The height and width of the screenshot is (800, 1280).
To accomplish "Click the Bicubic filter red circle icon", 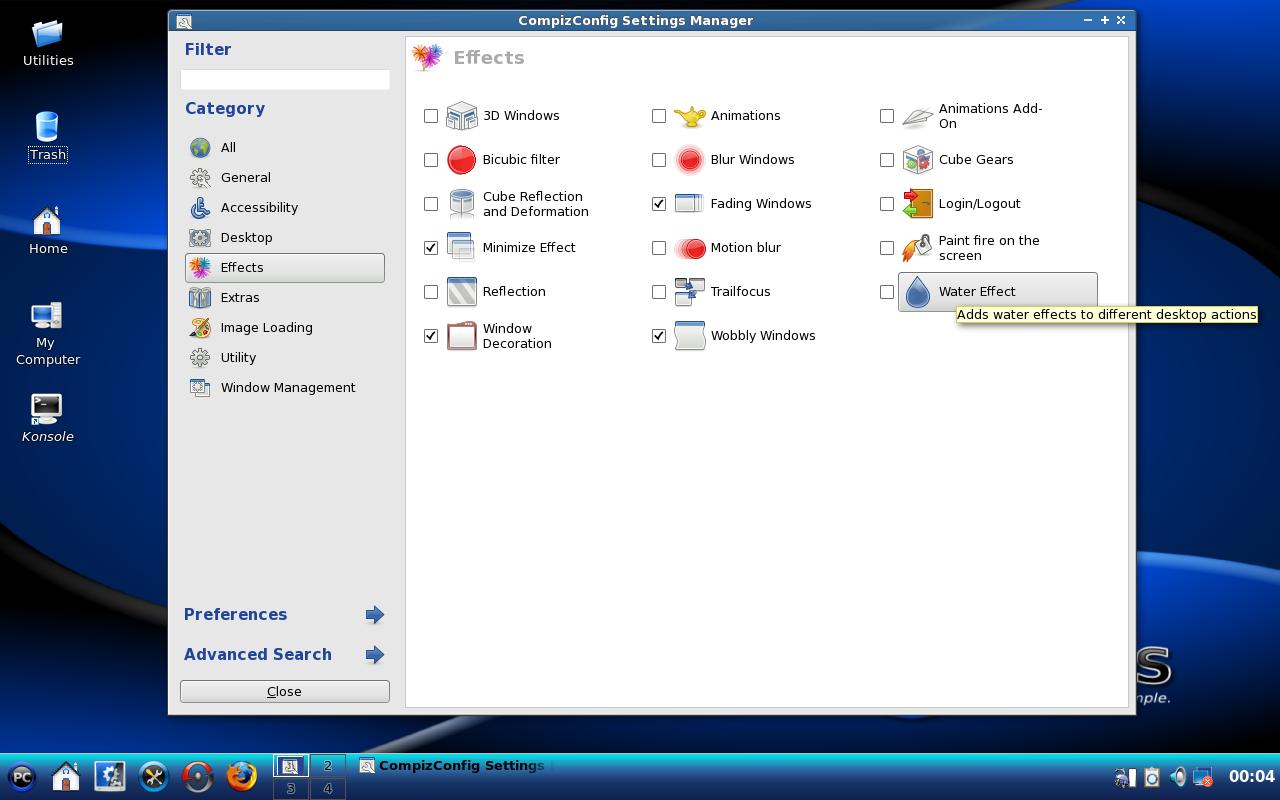I will coord(461,160).
